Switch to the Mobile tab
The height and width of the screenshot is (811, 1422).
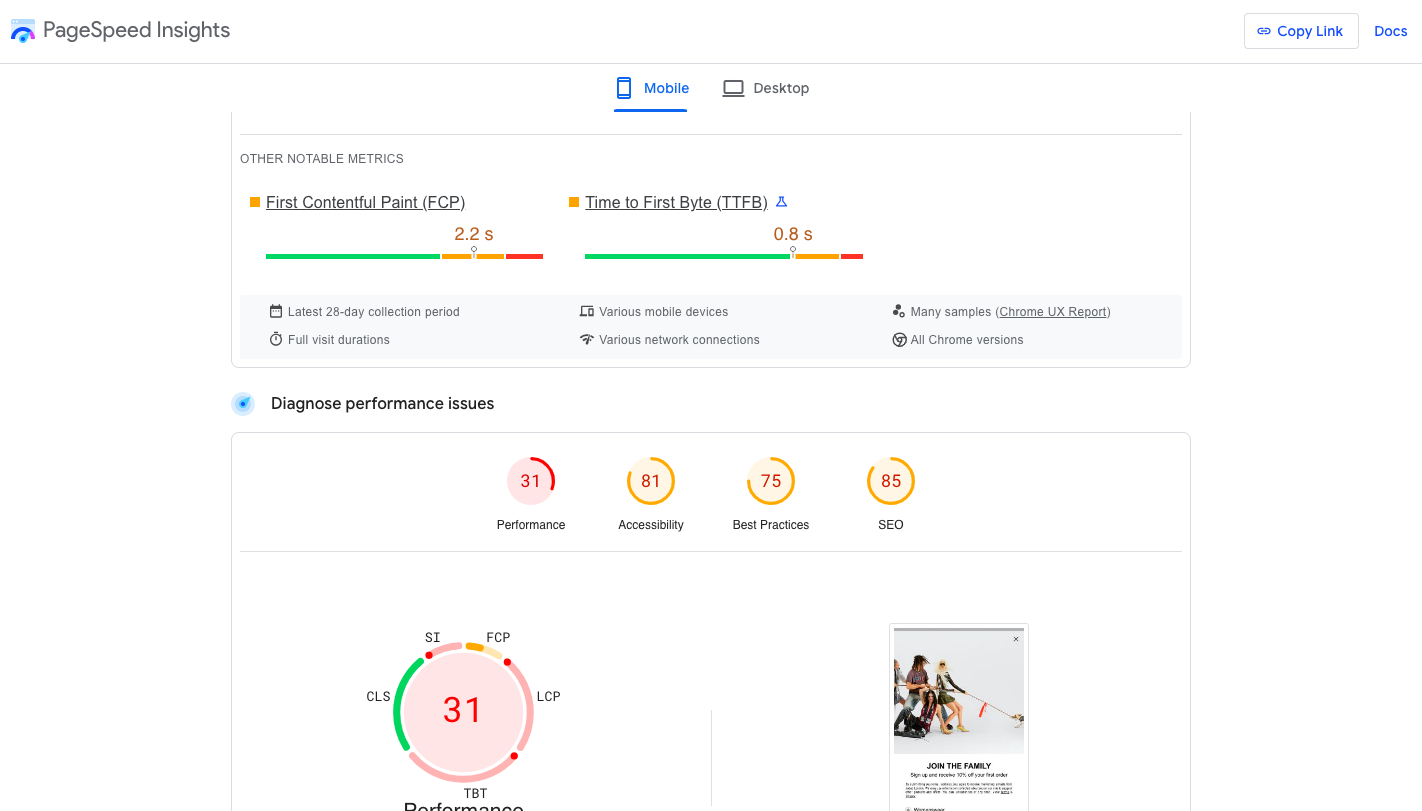tap(651, 88)
